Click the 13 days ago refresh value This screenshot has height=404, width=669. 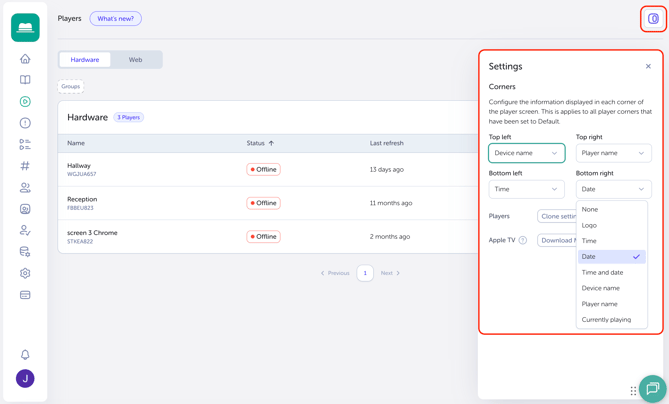click(387, 169)
